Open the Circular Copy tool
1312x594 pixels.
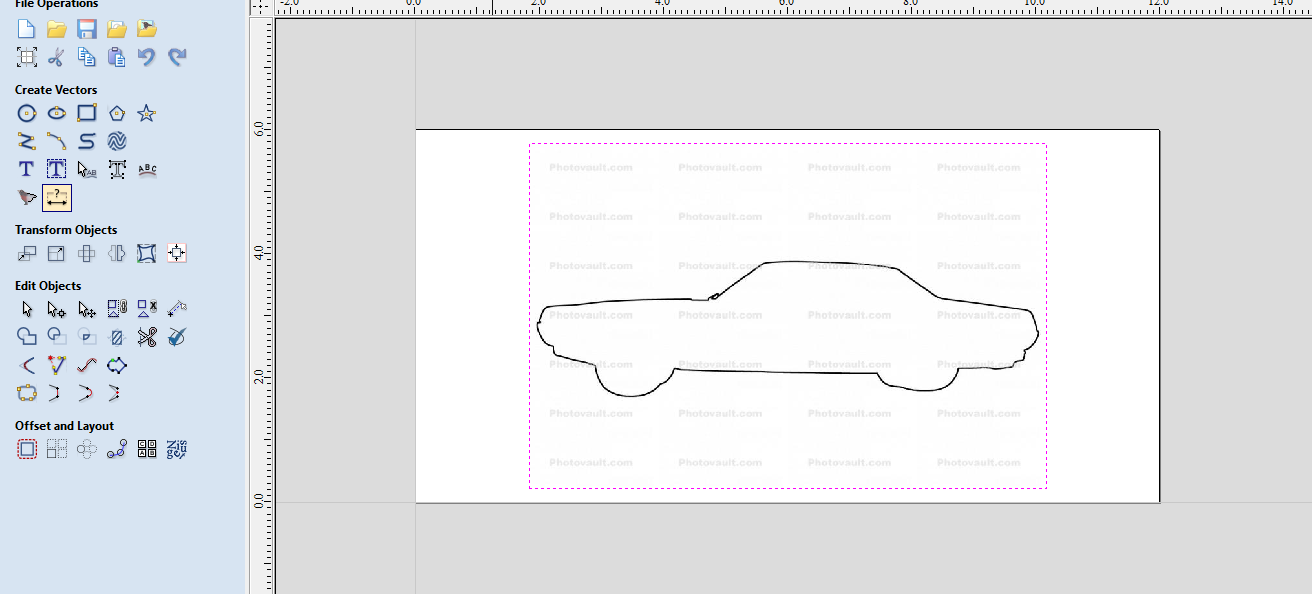point(87,449)
